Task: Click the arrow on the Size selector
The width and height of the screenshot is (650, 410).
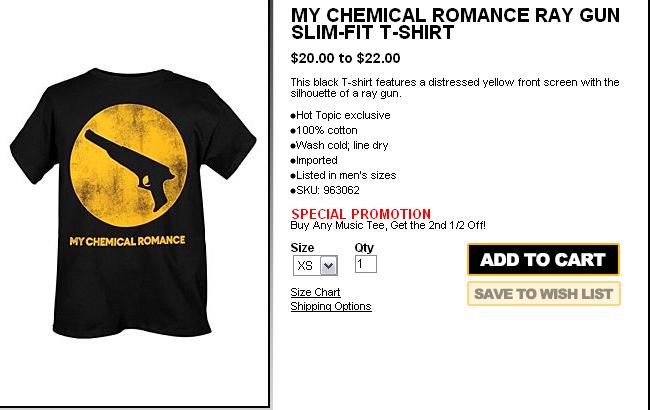Action: [329, 266]
